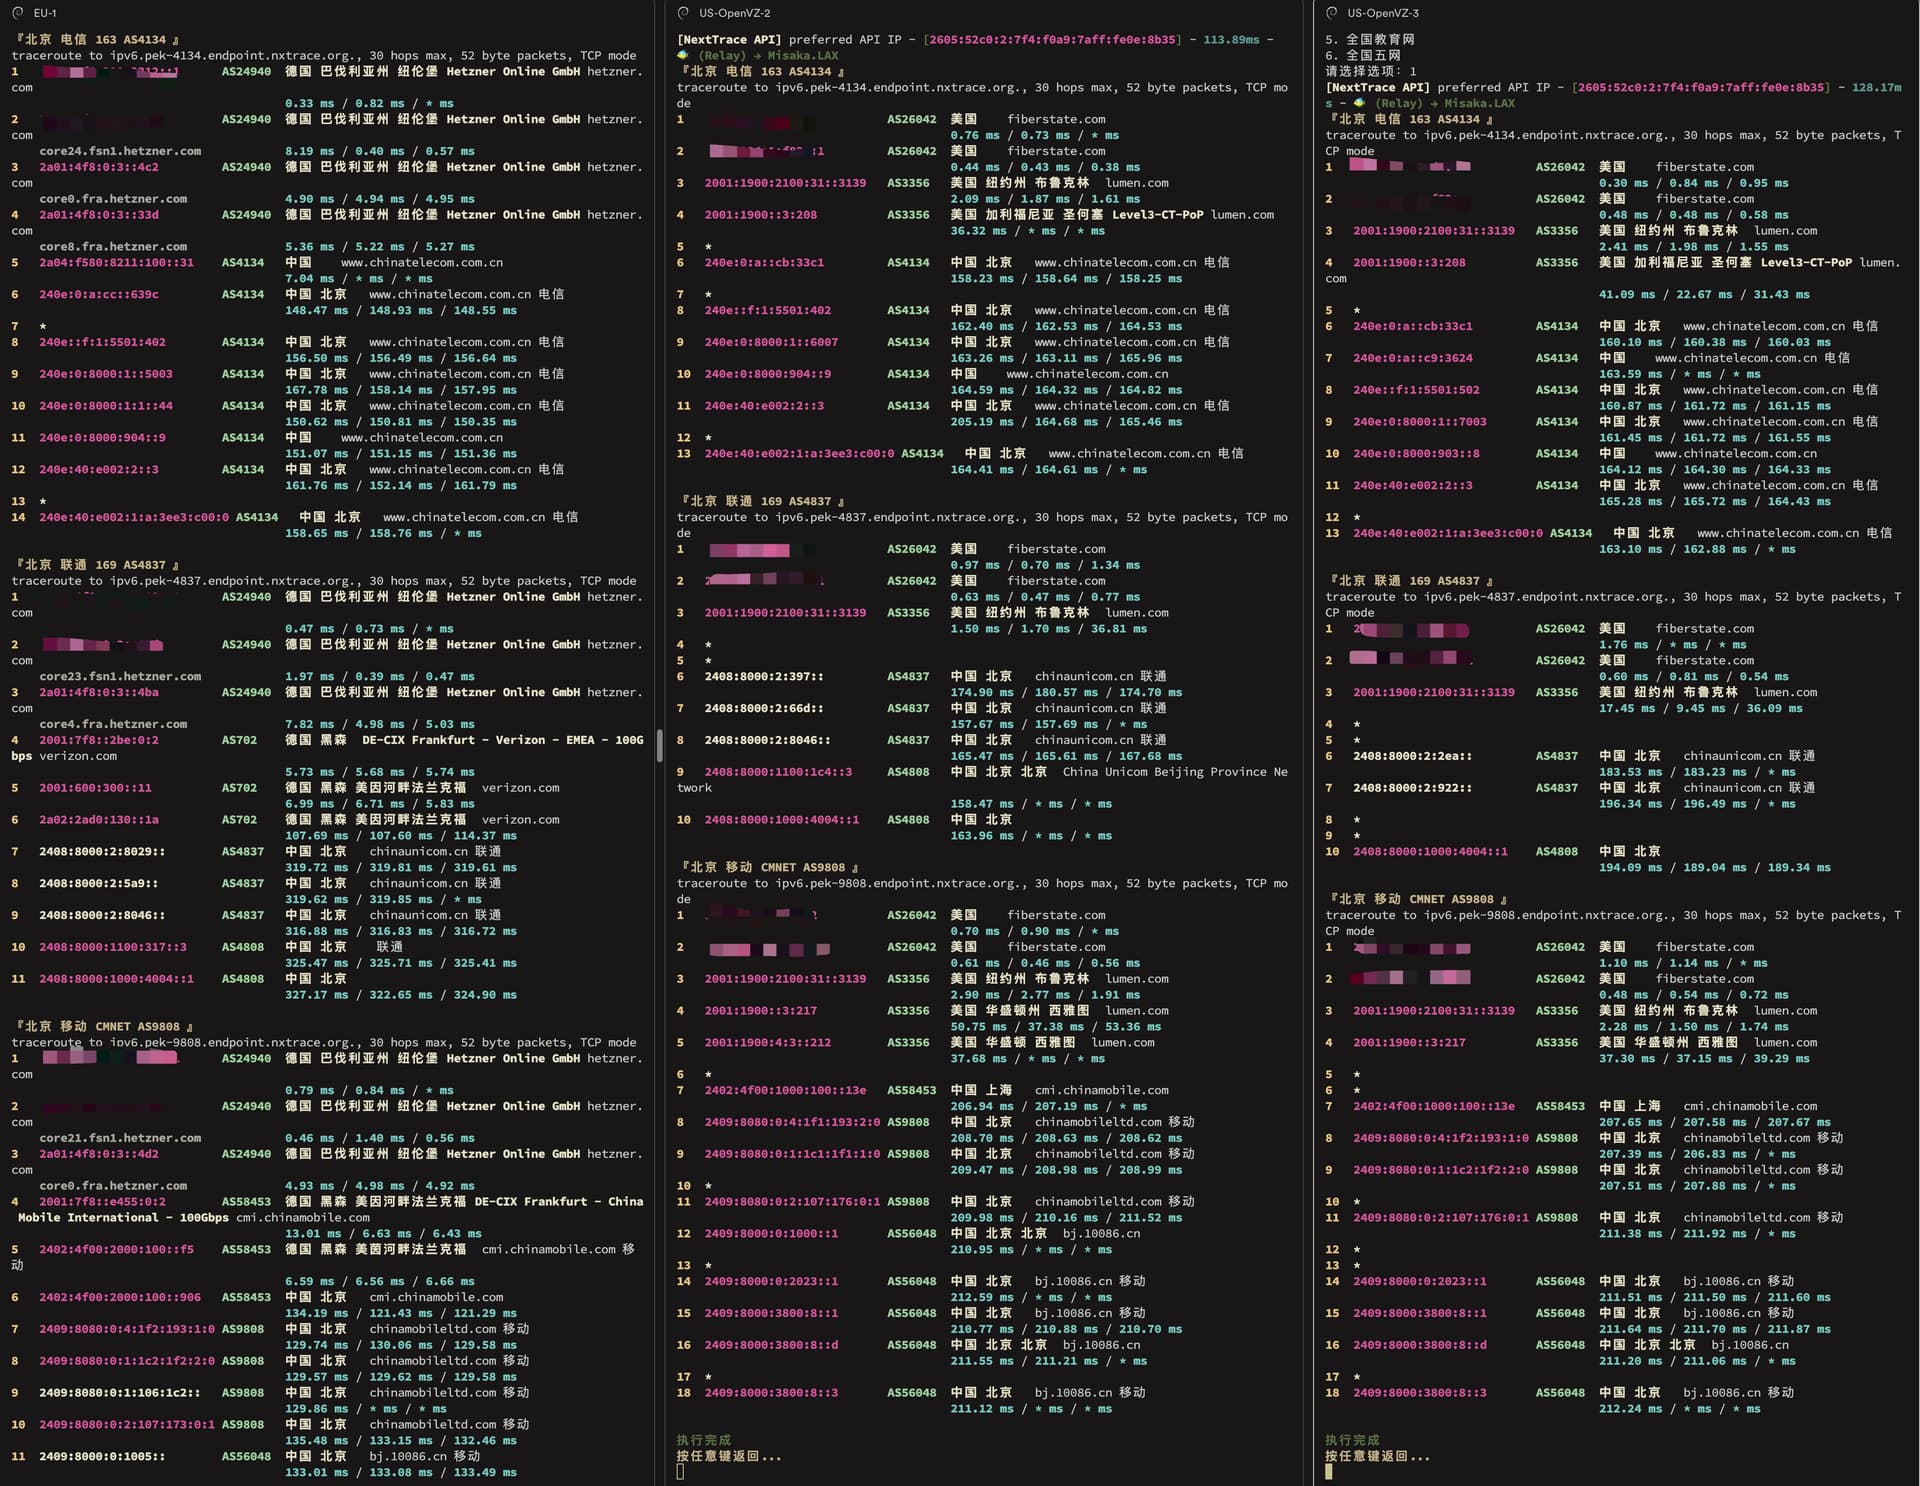
Task: Click the session icon beside US-OpenVZ-2
Action: [683, 13]
